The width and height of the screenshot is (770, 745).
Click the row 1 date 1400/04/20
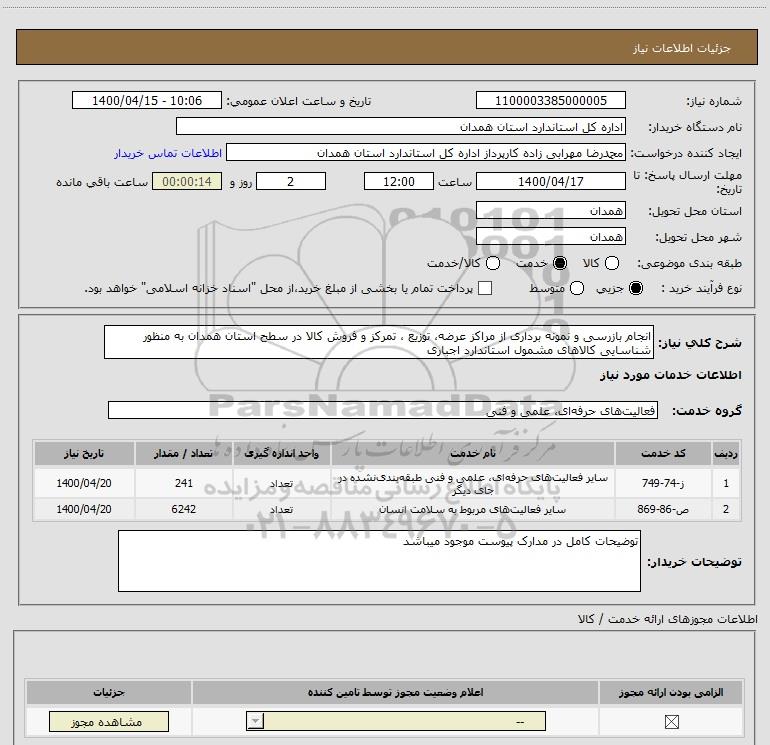(x=84, y=483)
